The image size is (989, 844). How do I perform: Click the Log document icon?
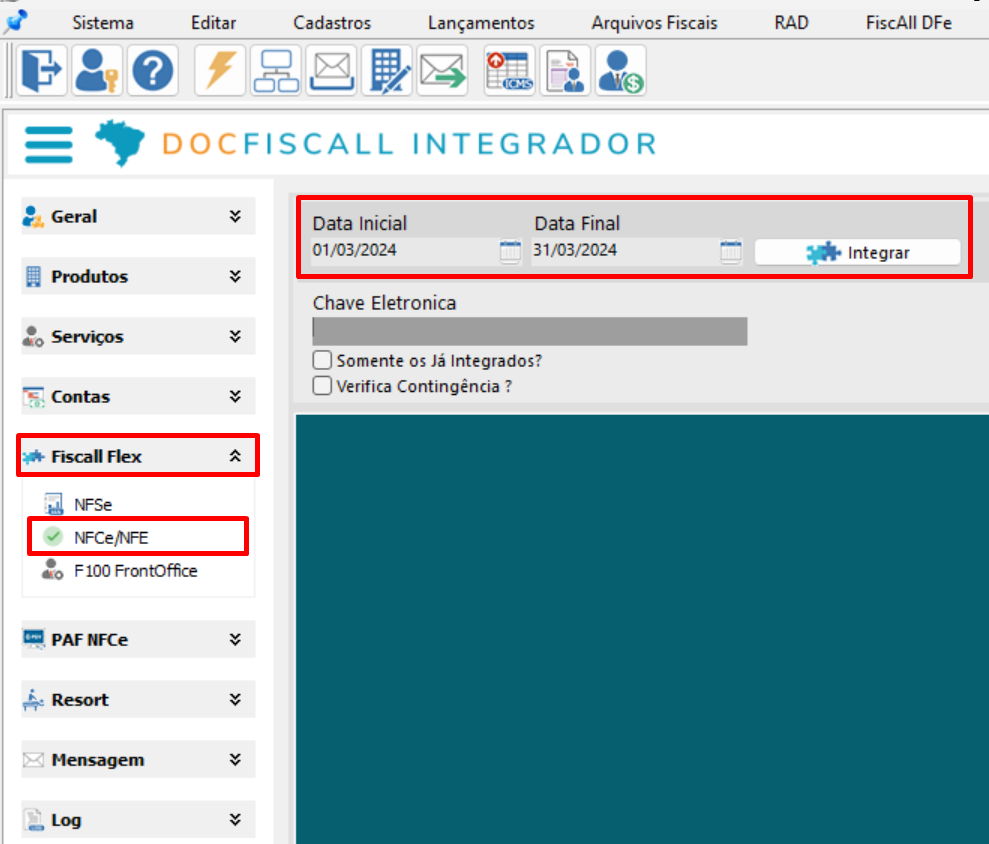[x=33, y=819]
